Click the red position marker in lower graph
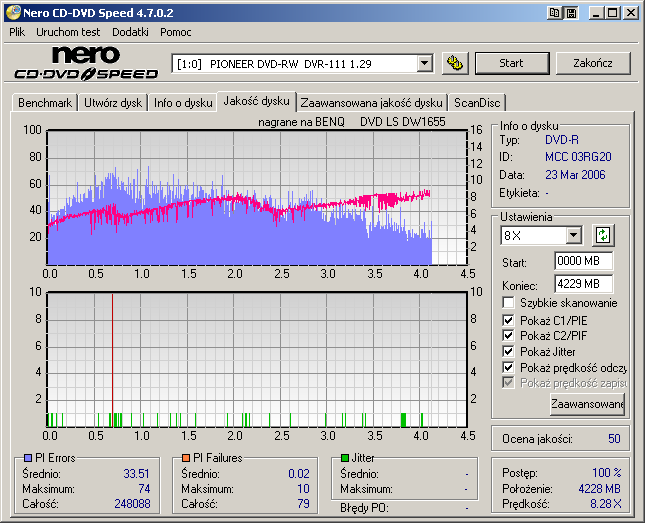Image resolution: width=645 pixels, height=523 pixels. pyautogui.click(x=112, y=360)
